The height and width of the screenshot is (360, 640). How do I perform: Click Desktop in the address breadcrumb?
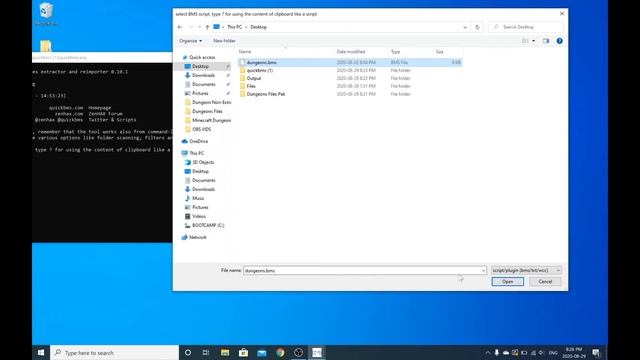coord(258,27)
